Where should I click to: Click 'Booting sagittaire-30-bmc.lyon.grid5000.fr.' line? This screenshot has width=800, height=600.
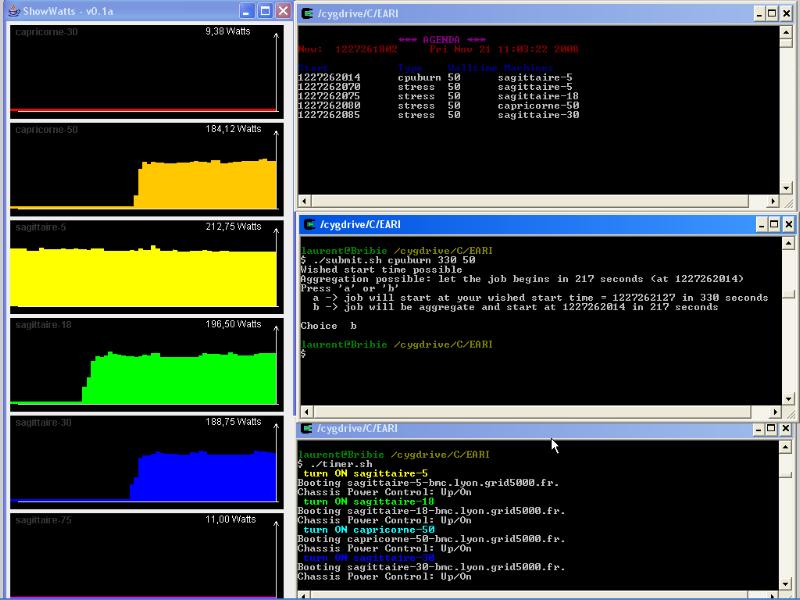coord(431,567)
